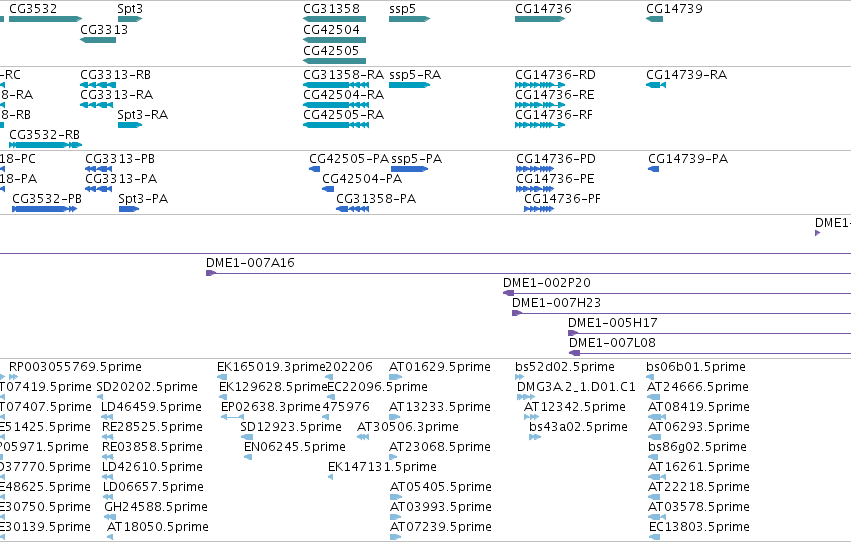Click EST SD20202.5prime

[100, 397]
